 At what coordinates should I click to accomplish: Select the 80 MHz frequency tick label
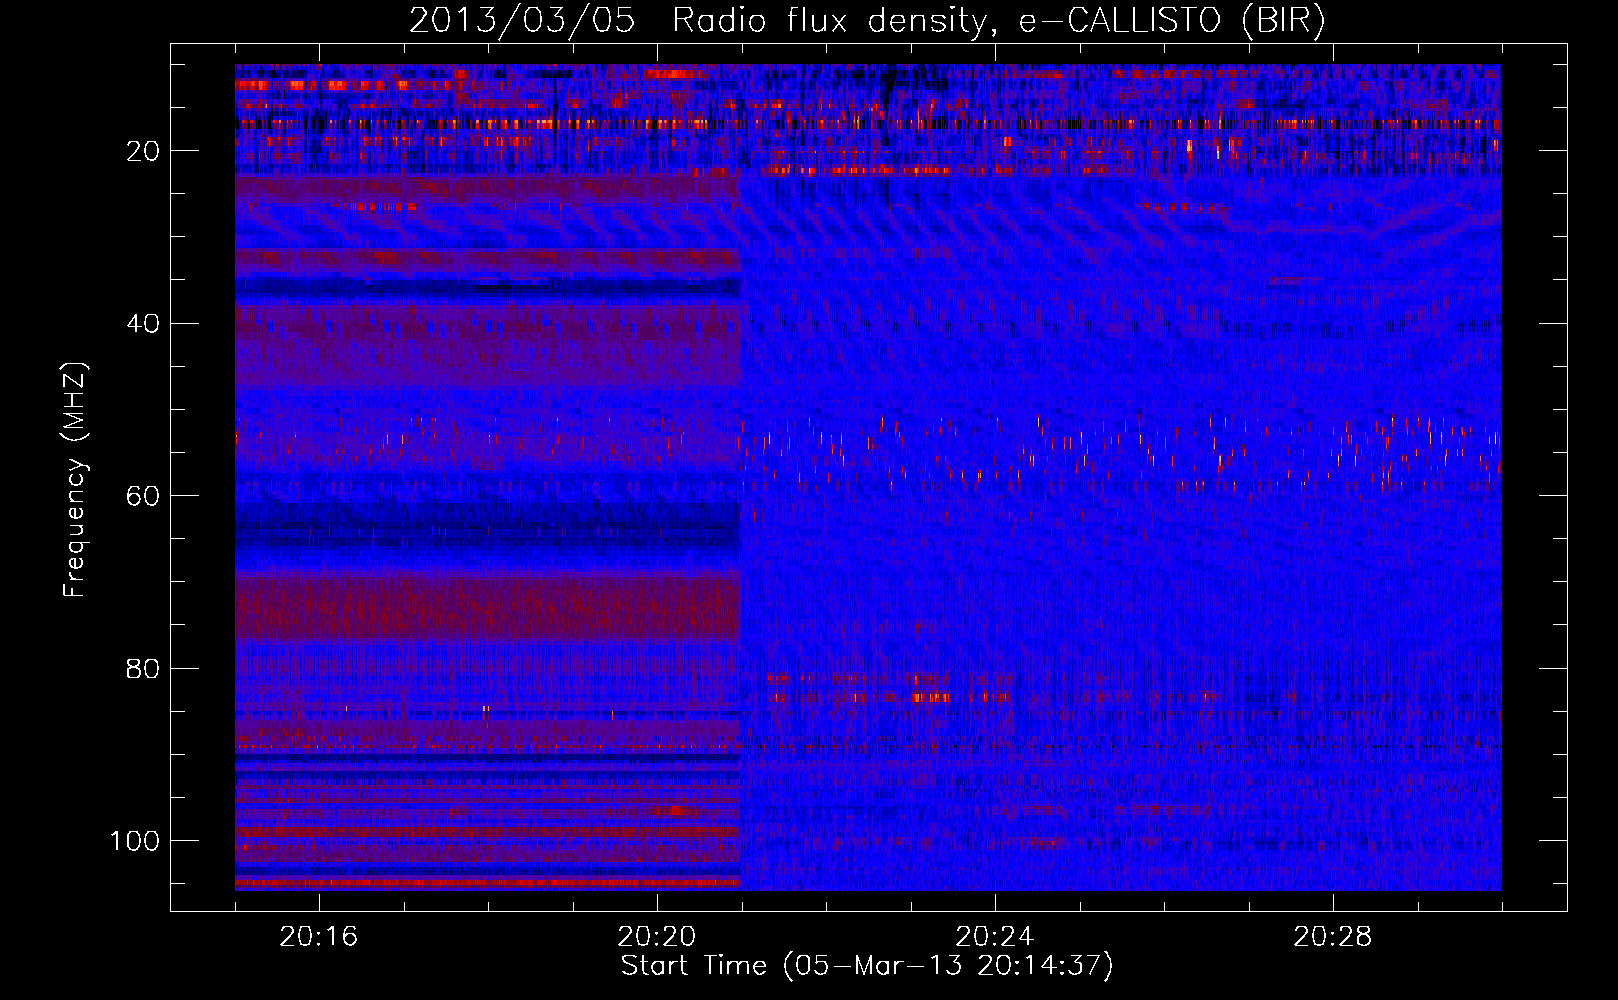pos(144,669)
